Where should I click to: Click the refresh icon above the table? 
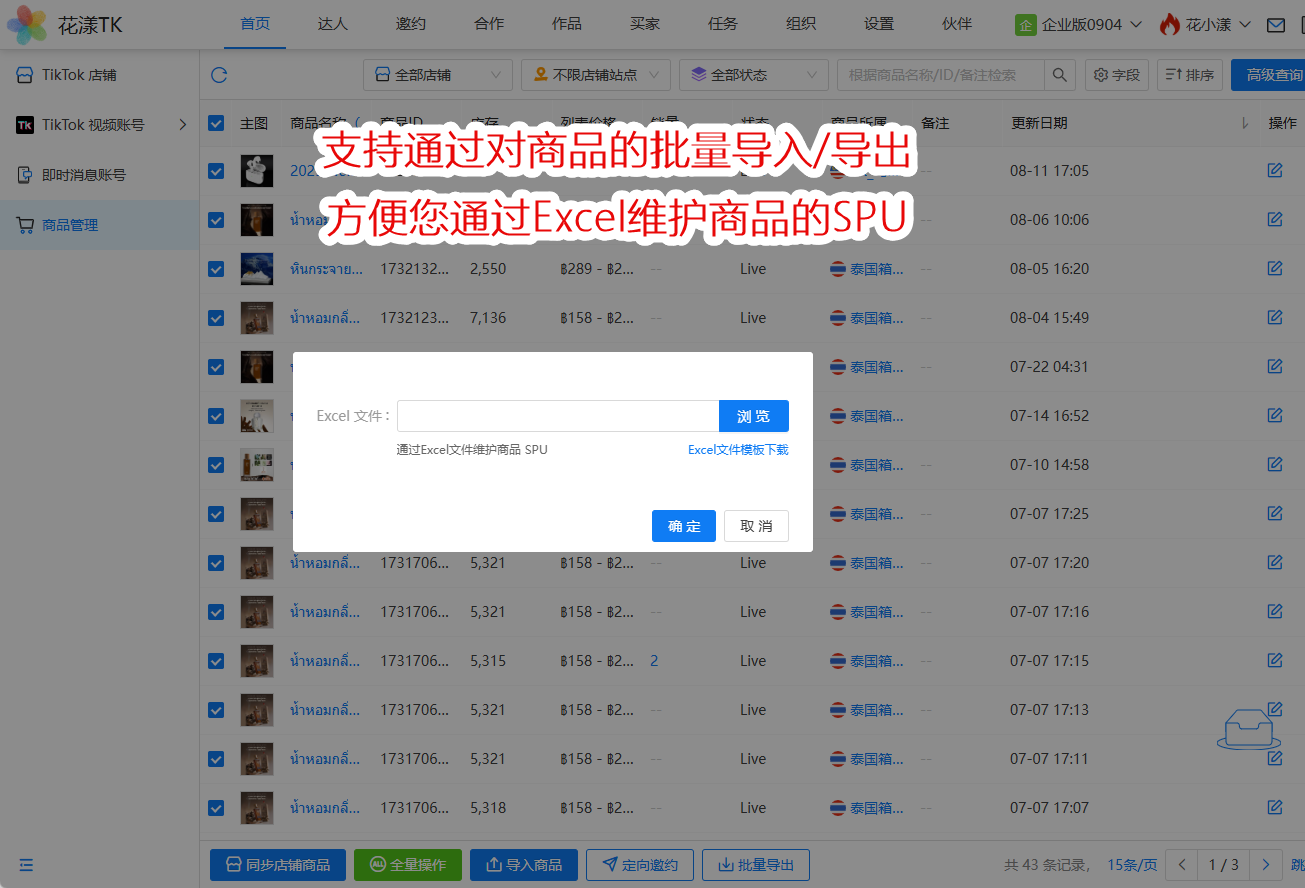(219, 75)
